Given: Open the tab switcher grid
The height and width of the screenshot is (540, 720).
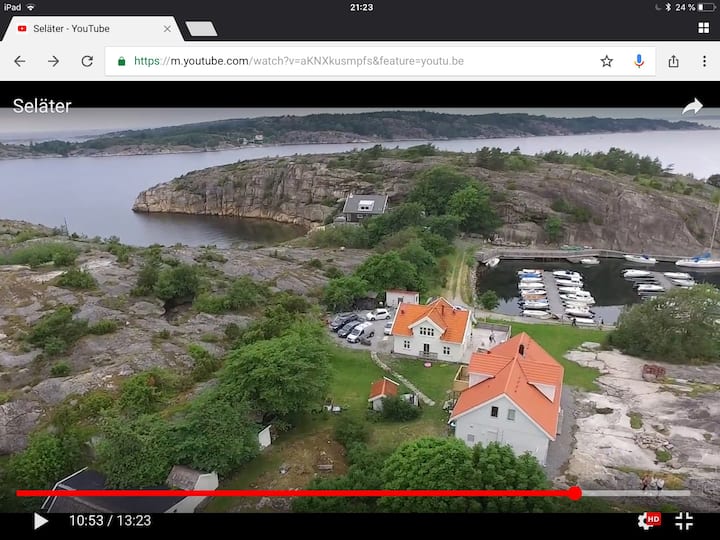Looking at the screenshot, I should tap(703, 28).
